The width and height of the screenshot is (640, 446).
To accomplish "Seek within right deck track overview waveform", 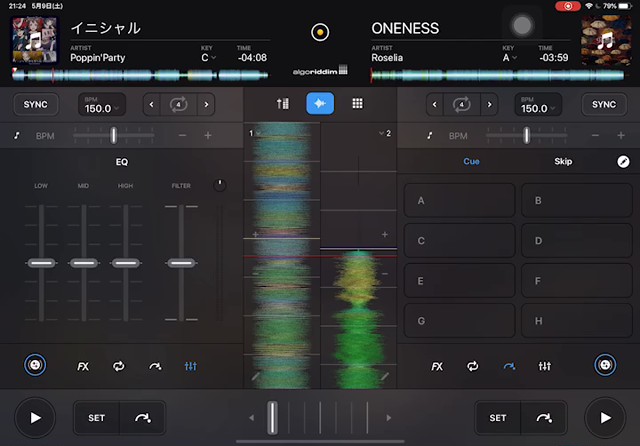I will coord(497,75).
